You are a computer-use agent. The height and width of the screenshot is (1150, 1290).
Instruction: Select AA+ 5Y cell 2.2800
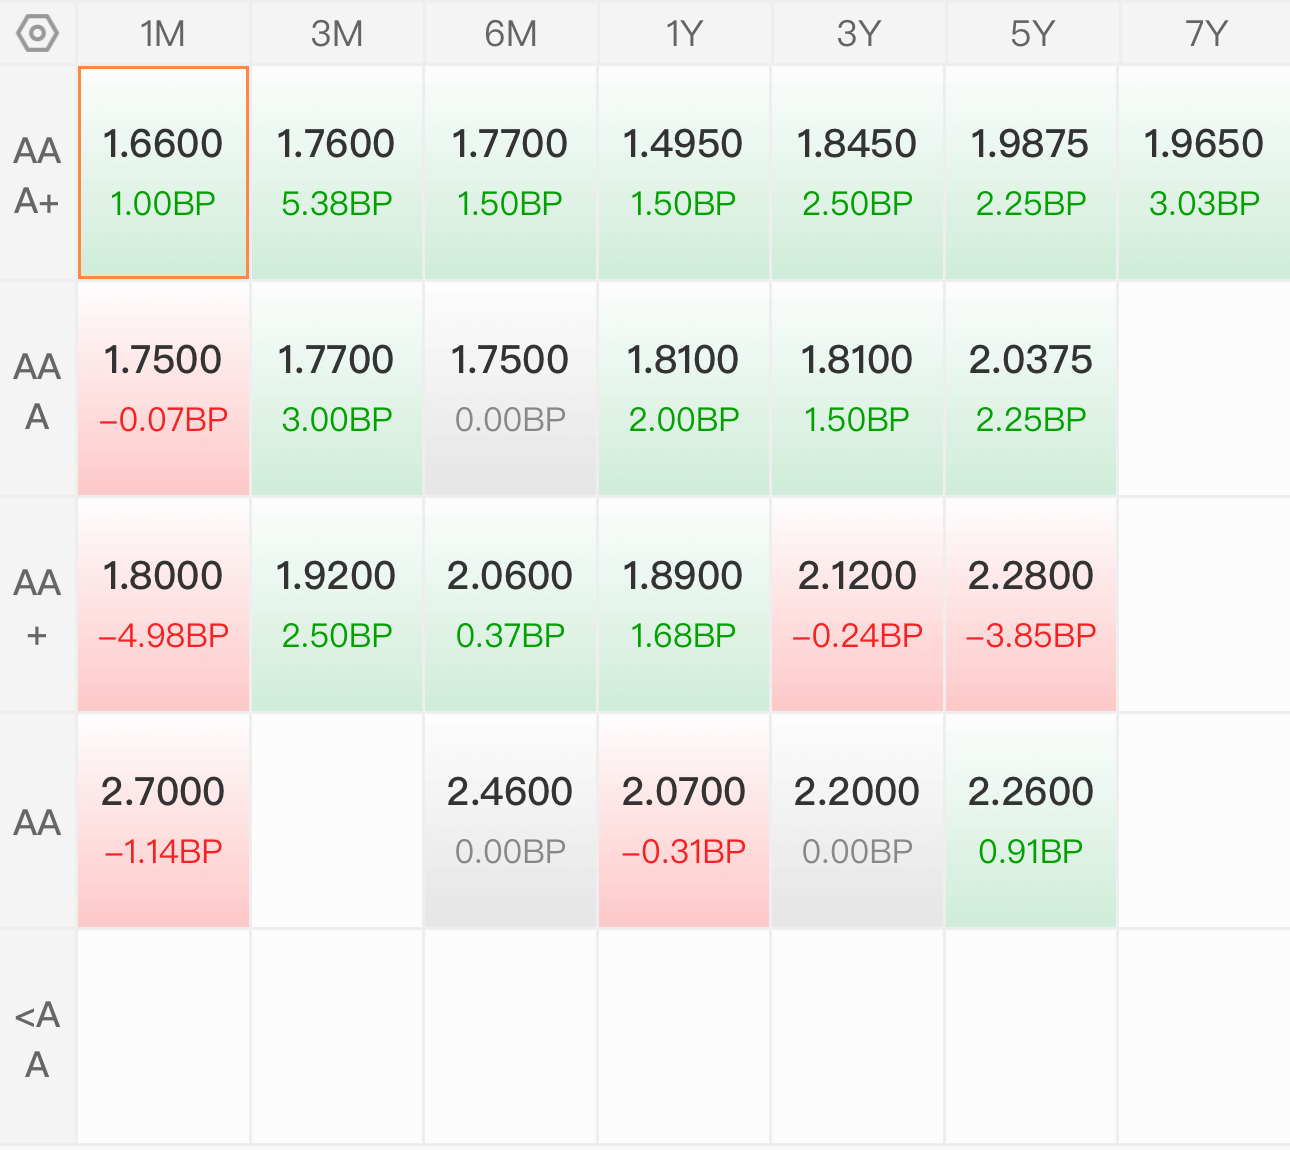1031,604
